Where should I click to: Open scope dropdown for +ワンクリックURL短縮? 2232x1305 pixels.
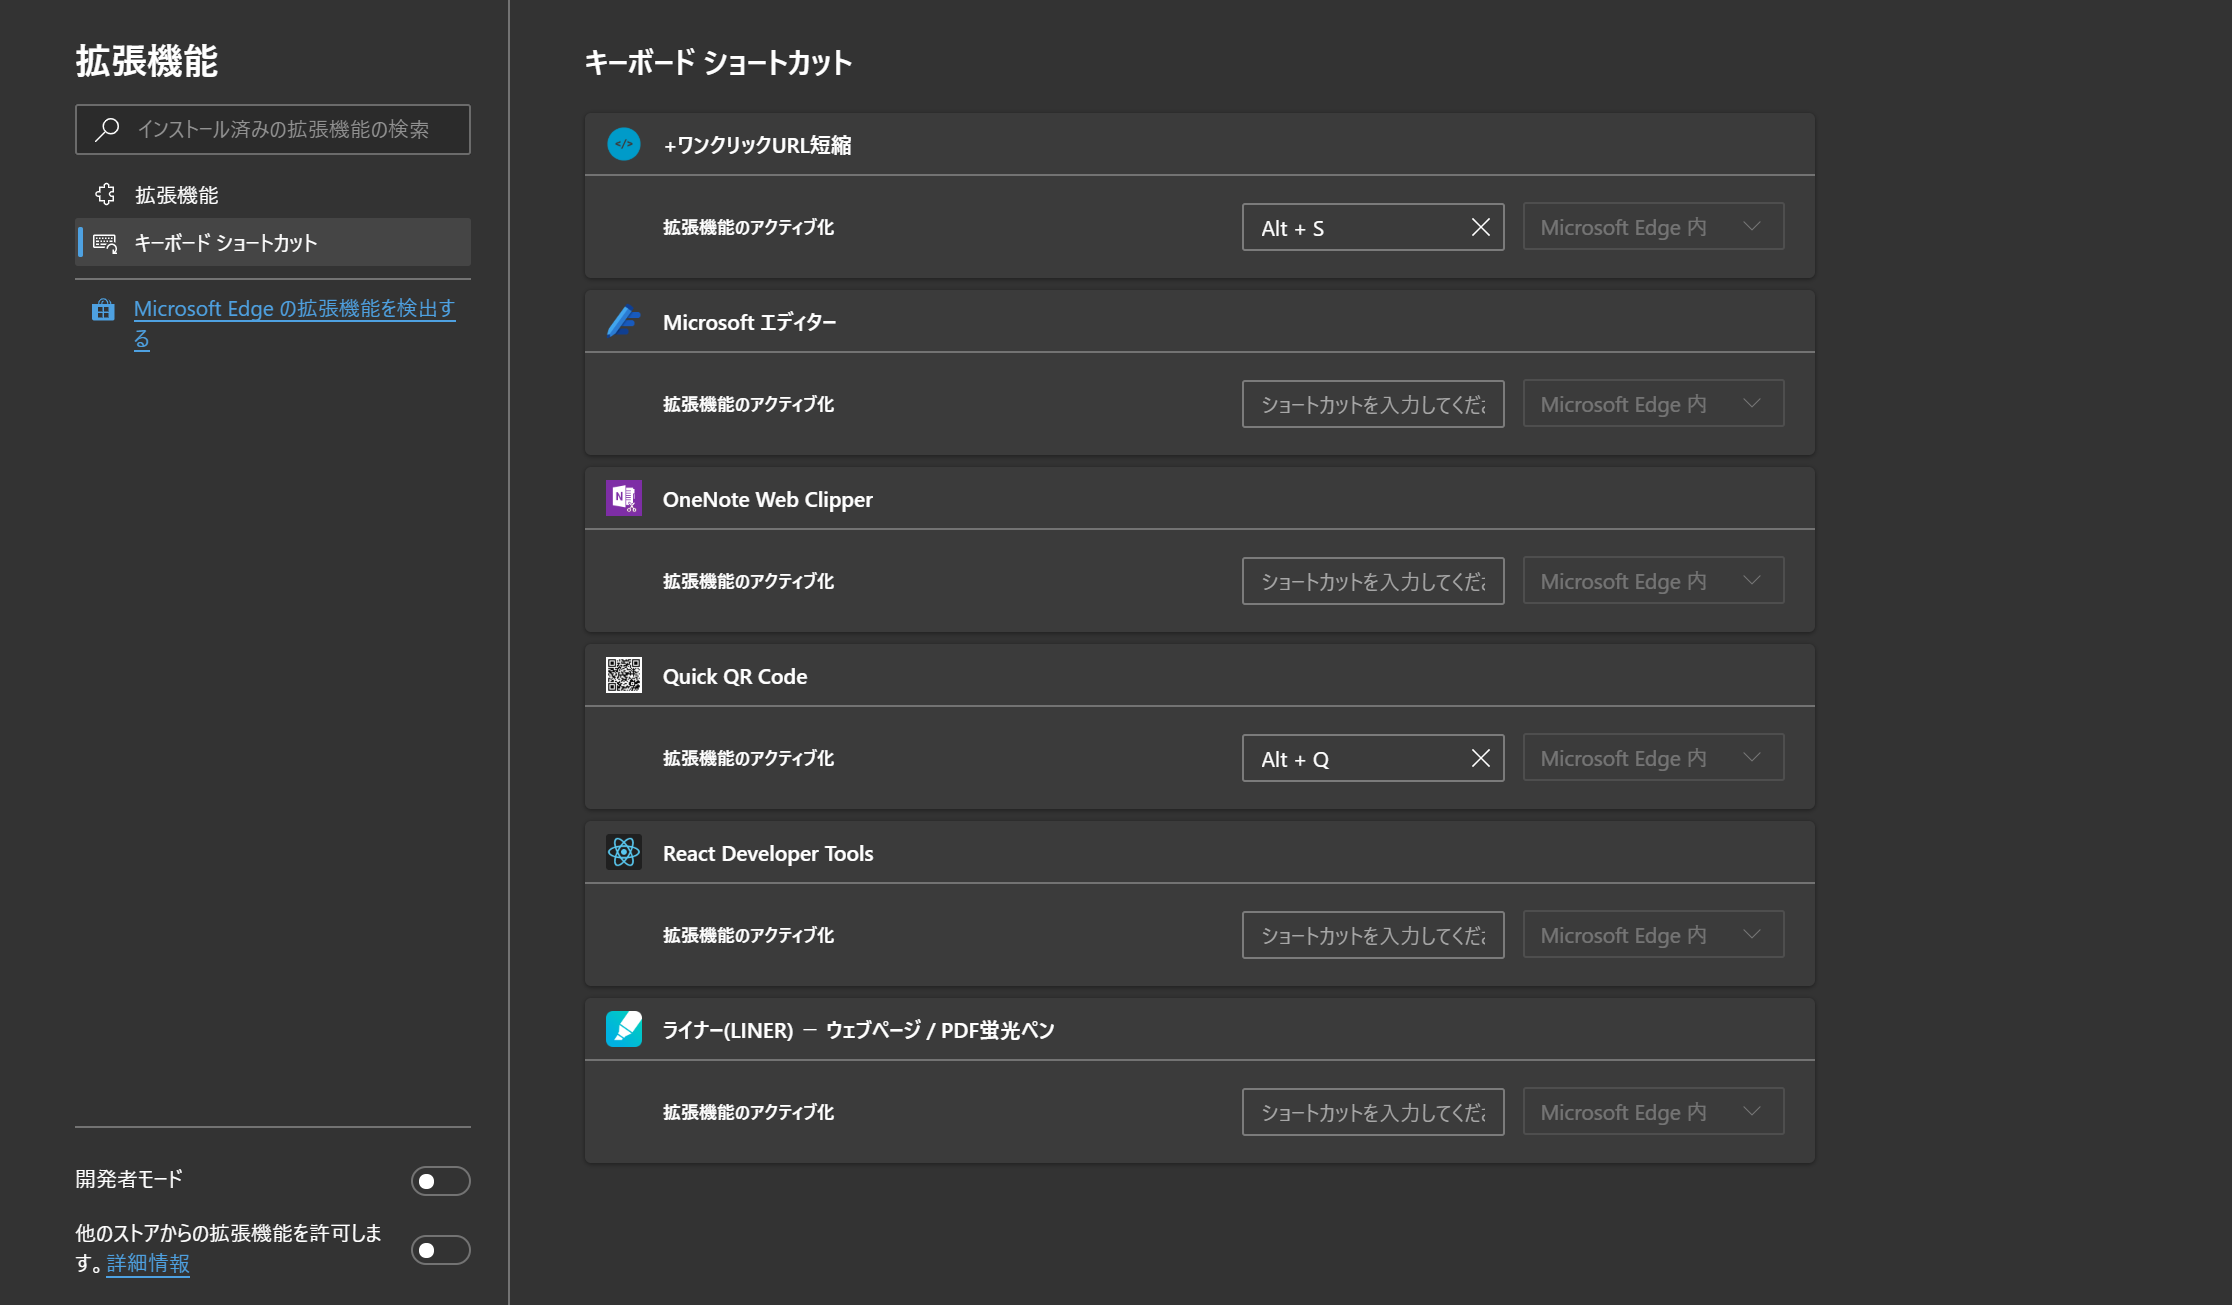(x=1652, y=227)
